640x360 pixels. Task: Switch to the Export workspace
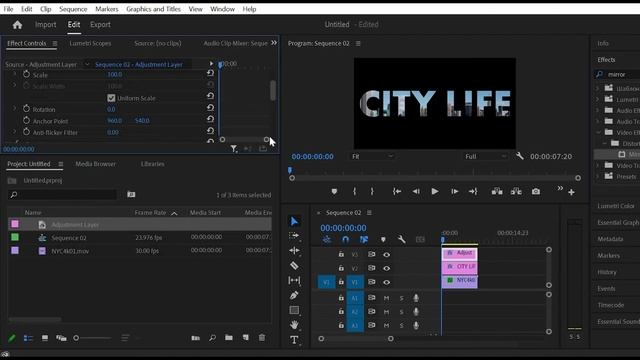point(100,24)
